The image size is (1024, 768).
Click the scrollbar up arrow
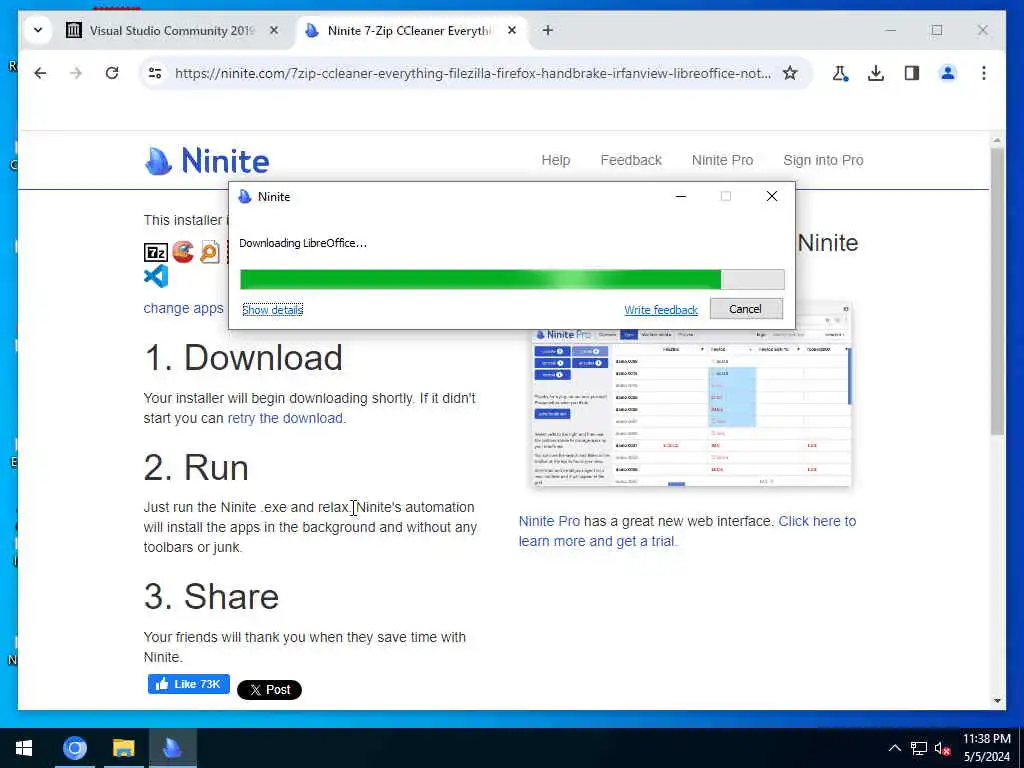pyautogui.click(x=997, y=140)
